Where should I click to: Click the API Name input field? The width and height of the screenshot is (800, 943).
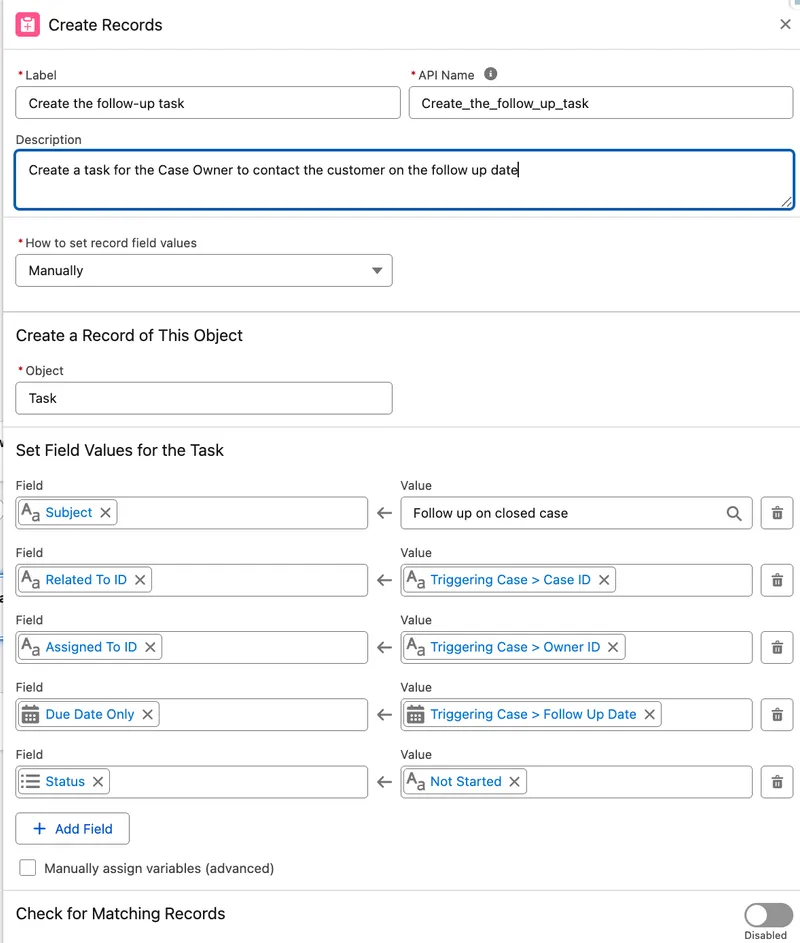[600, 103]
